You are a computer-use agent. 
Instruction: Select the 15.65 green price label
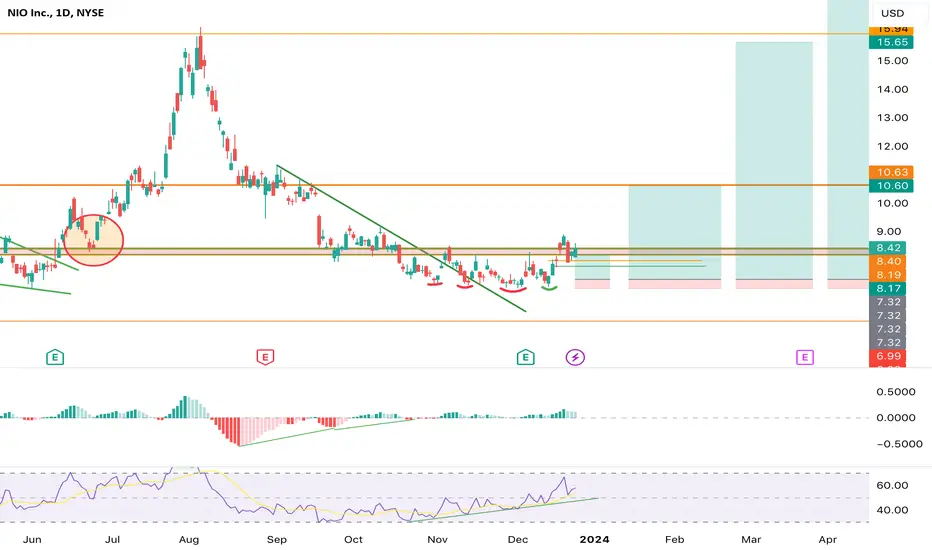tap(891, 42)
